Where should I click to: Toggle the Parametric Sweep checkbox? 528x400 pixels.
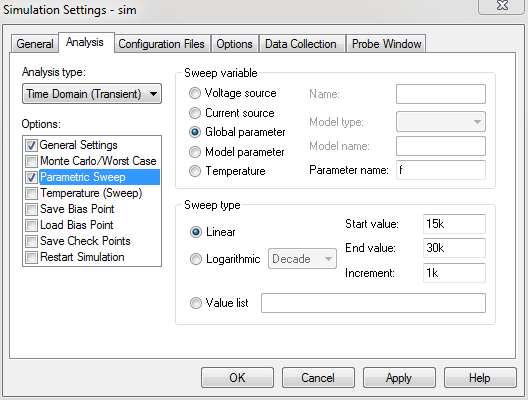pos(31,177)
